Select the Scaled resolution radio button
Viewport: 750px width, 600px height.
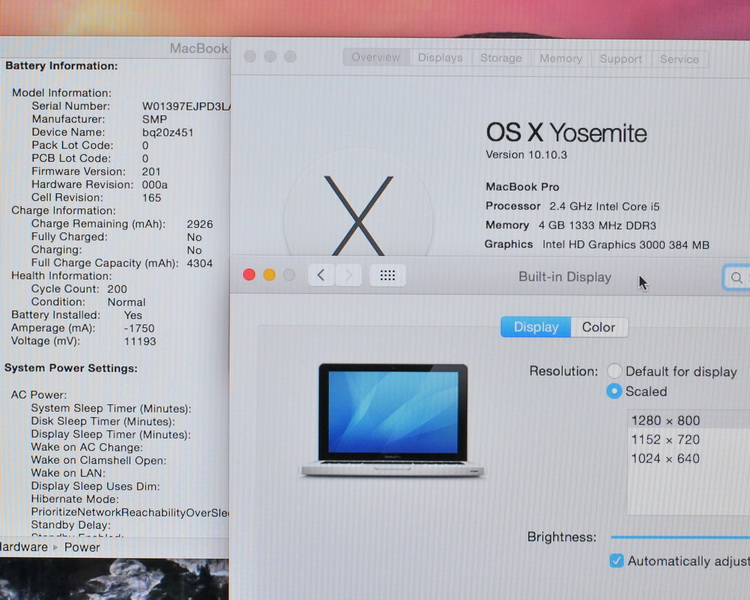pyautogui.click(x=614, y=391)
